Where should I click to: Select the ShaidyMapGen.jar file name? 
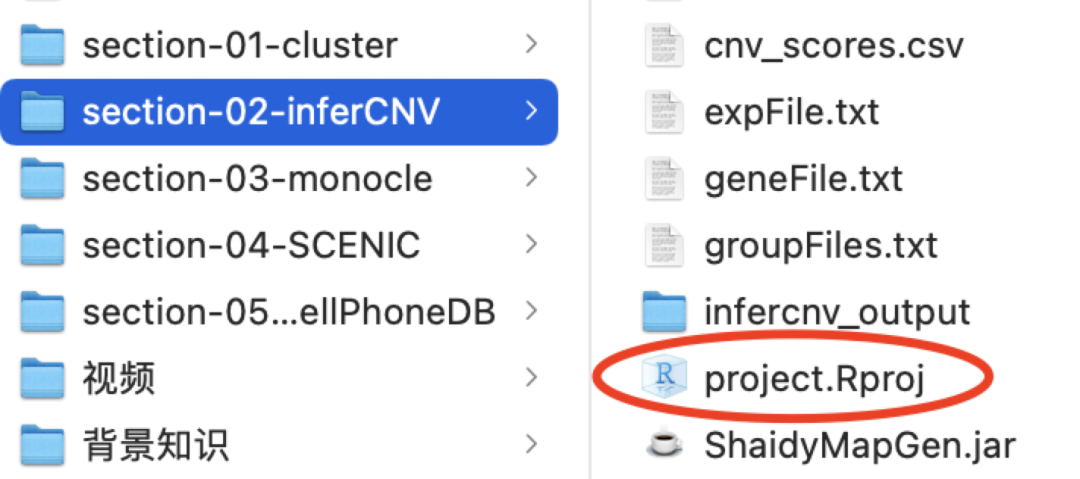point(859,444)
